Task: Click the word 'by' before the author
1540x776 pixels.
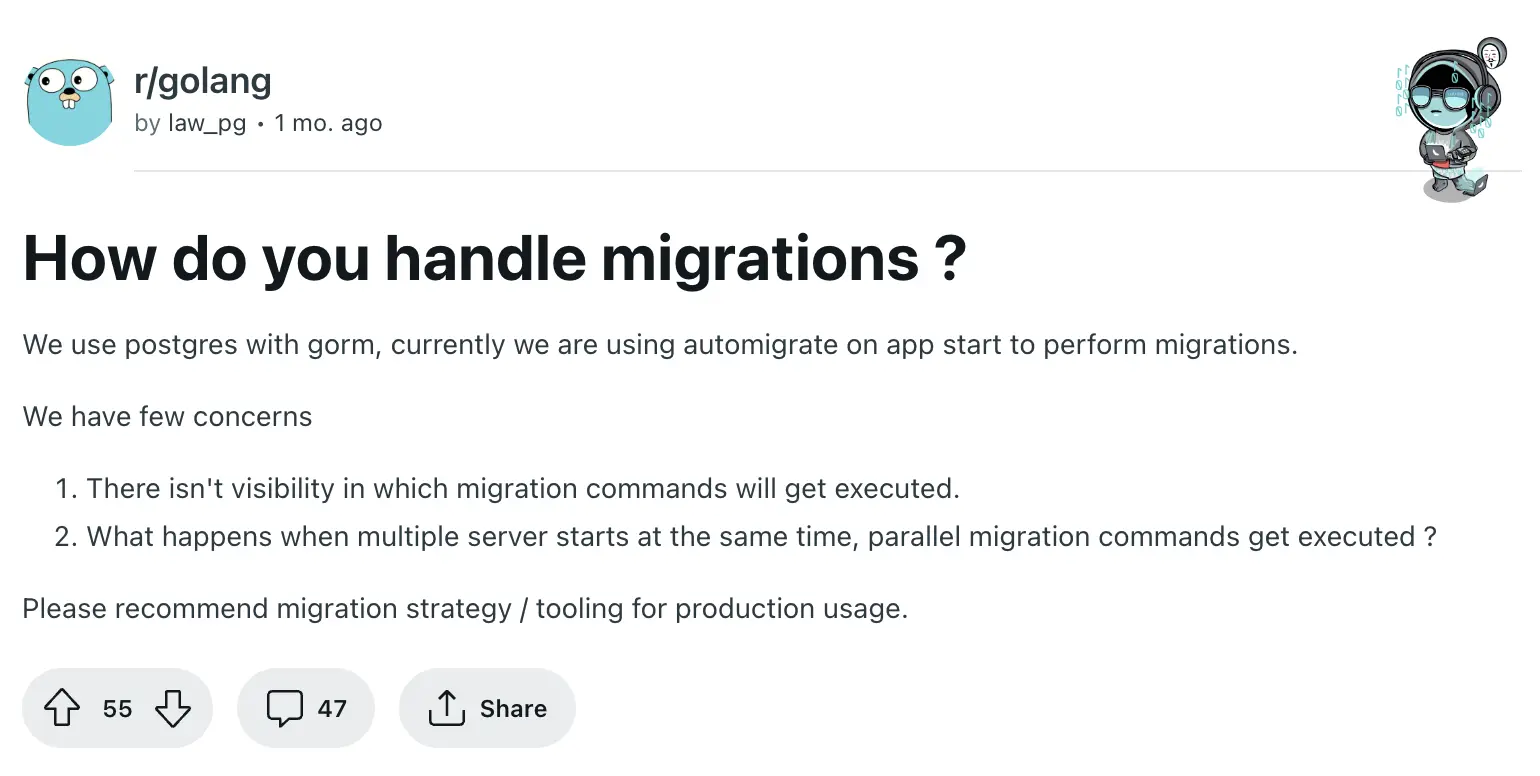Action: [x=147, y=124]
